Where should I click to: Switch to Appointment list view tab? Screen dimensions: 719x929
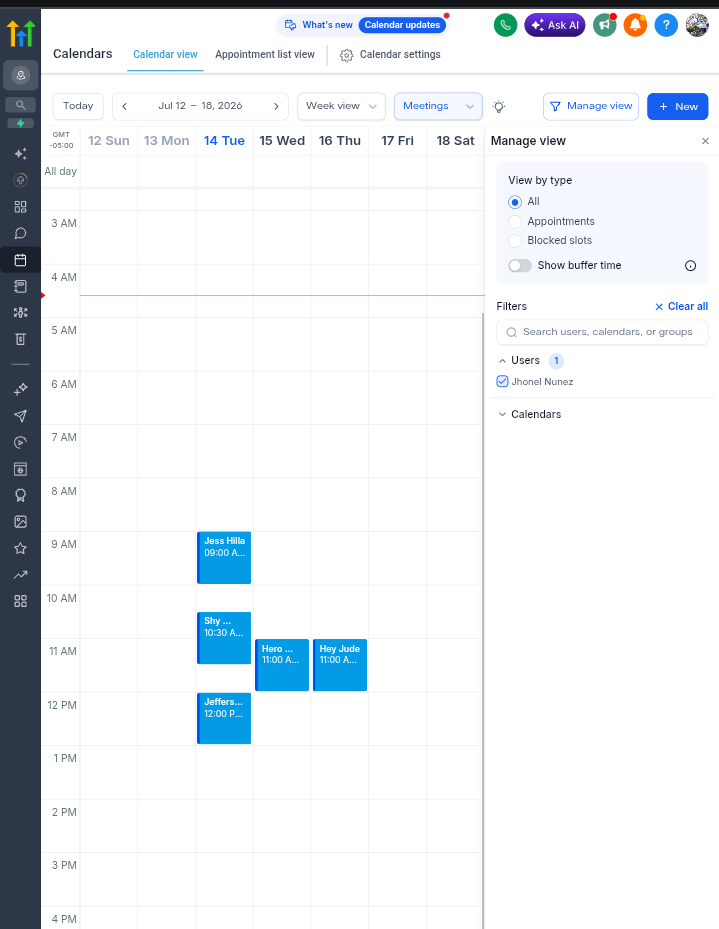(x=265, y=55)
